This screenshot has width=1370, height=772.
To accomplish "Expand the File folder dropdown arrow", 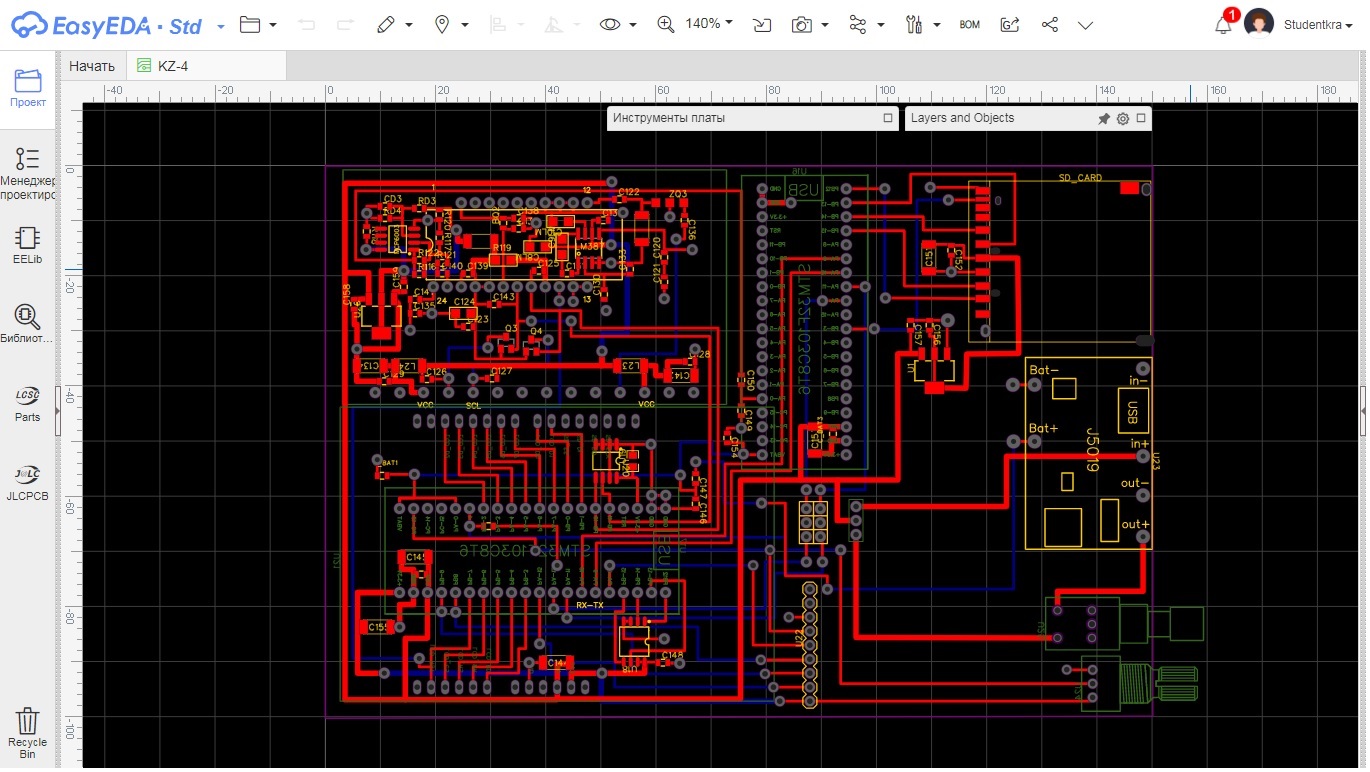I will [273, 25].
